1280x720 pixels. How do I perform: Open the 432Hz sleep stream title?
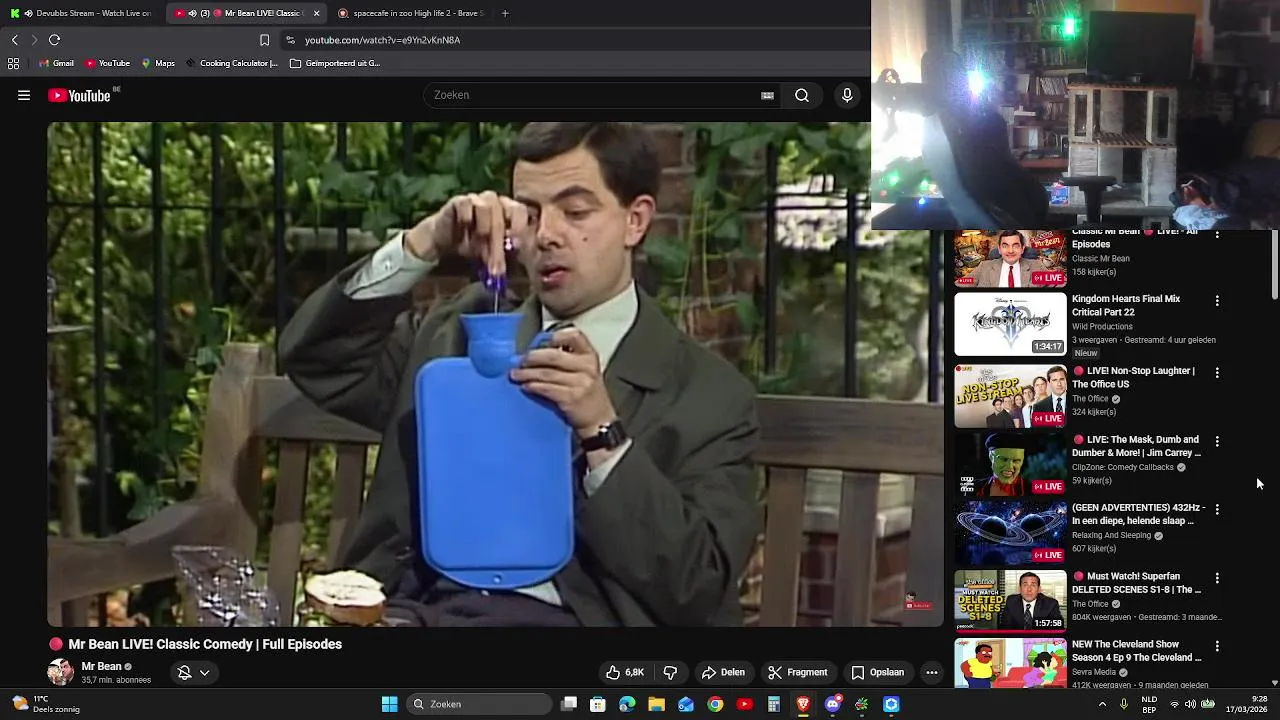click(x=1138, y=514)
